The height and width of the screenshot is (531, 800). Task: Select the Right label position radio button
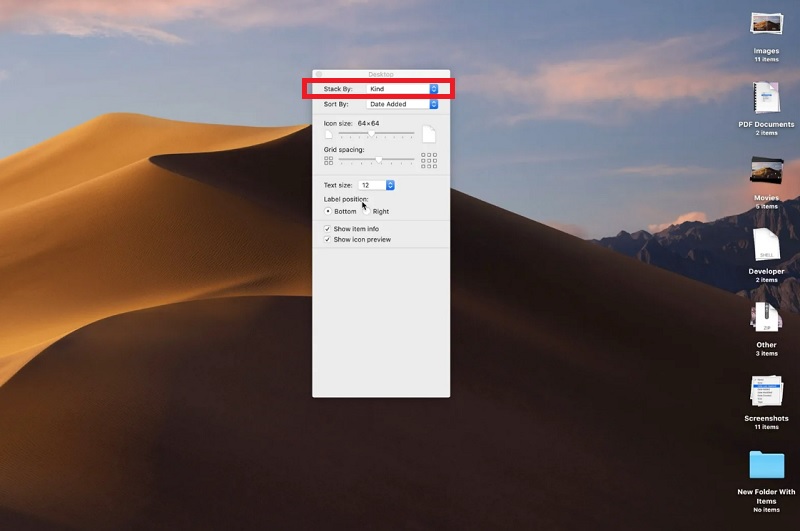(367, 212)
